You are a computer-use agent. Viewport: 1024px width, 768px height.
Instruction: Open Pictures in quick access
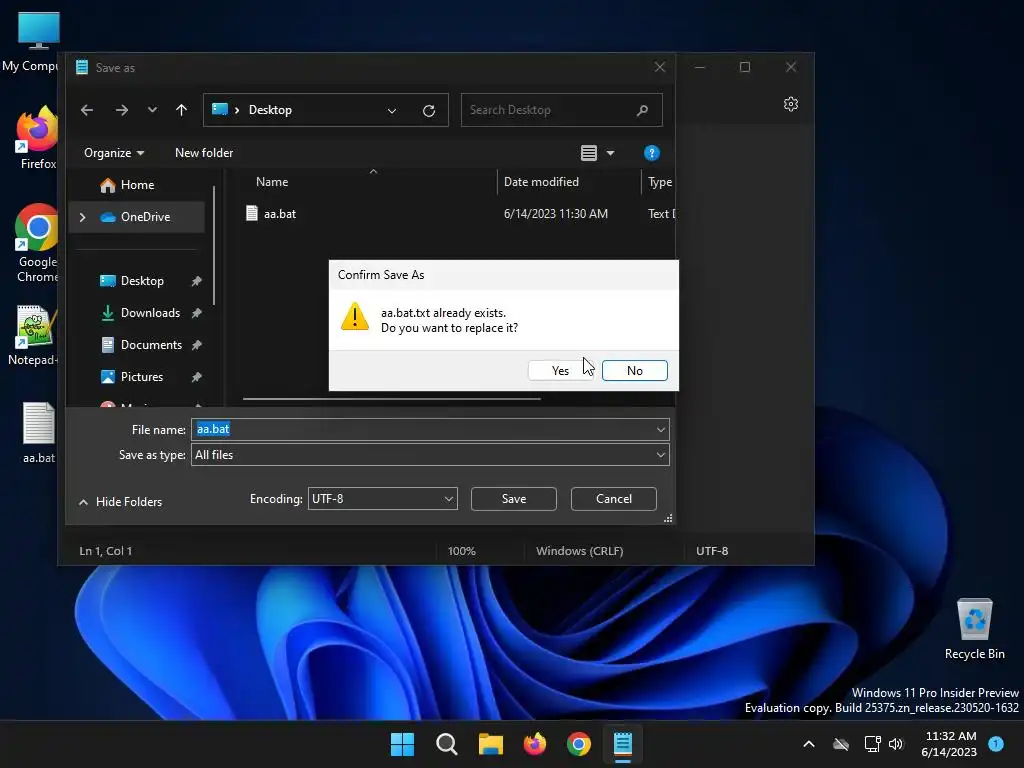tap(141, 377)
